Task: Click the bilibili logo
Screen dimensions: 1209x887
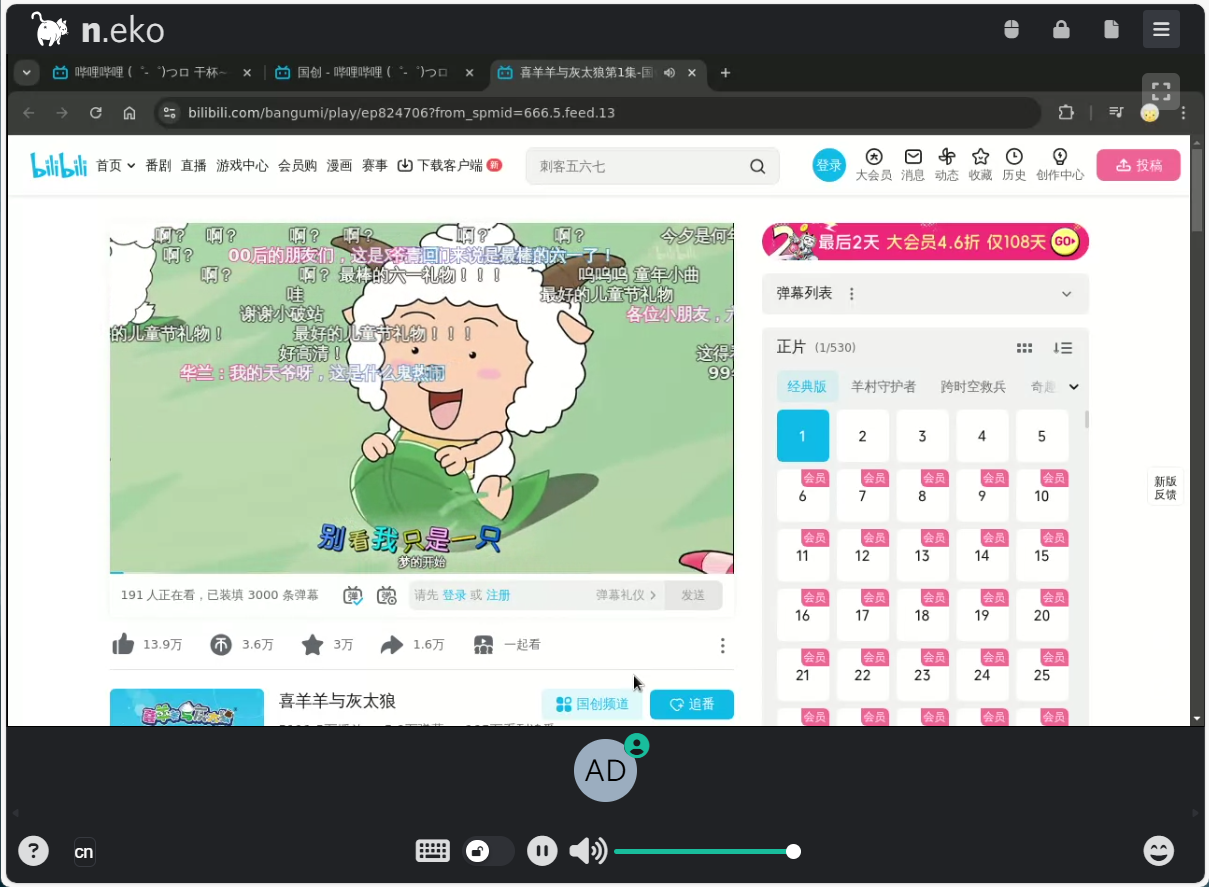Action: [59, 165]
